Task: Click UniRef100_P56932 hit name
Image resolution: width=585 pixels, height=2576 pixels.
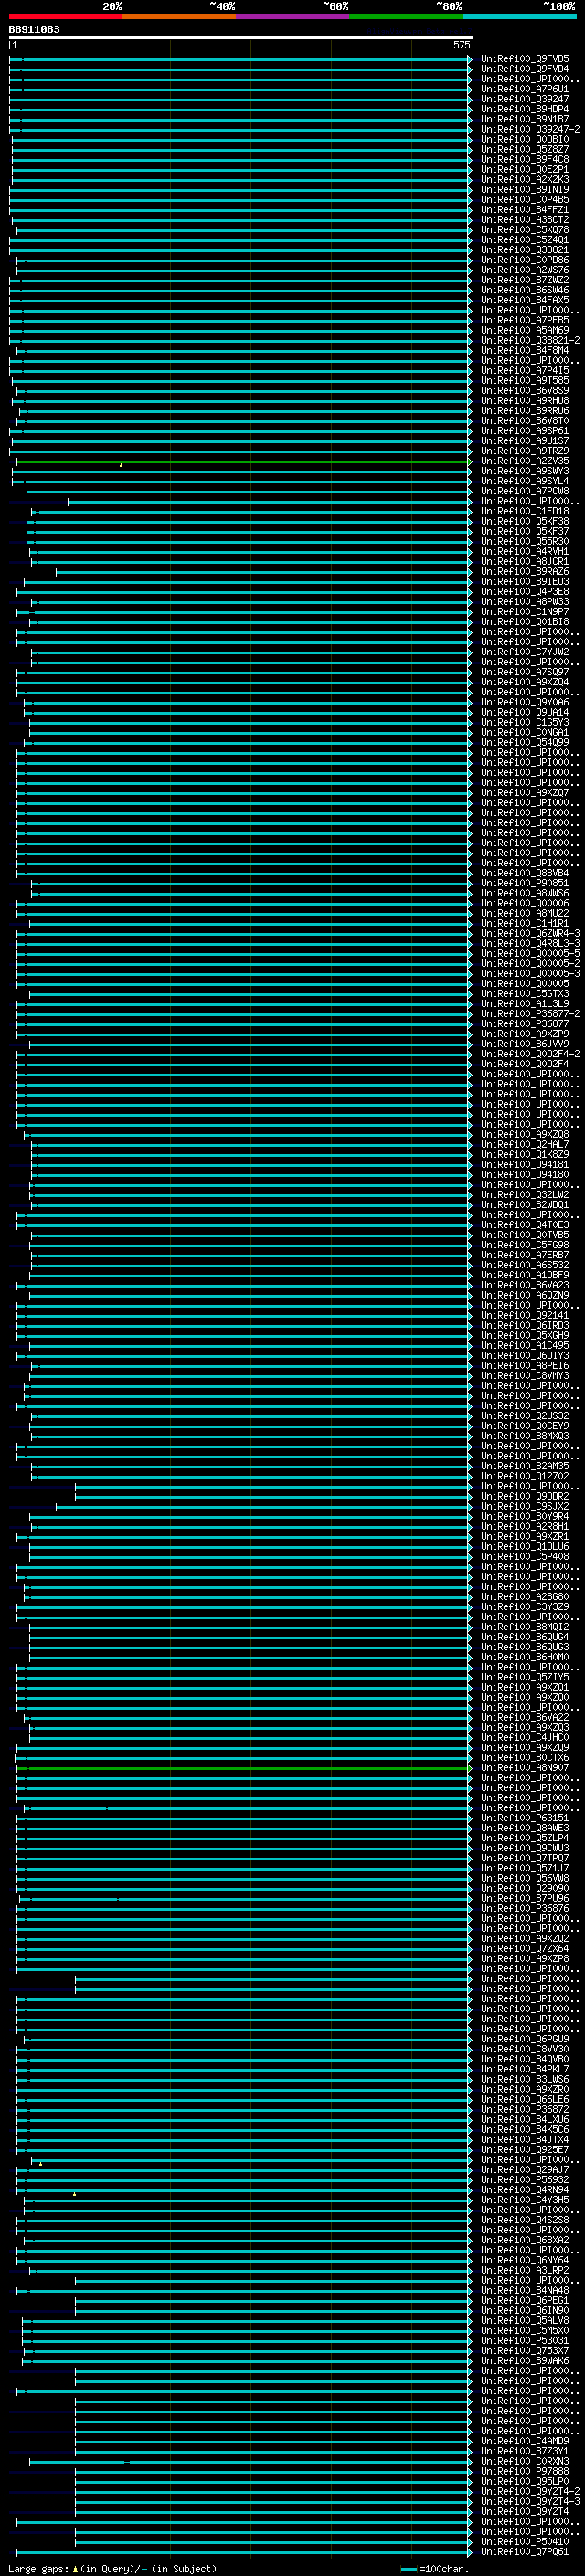Action: click(525, 2179)
